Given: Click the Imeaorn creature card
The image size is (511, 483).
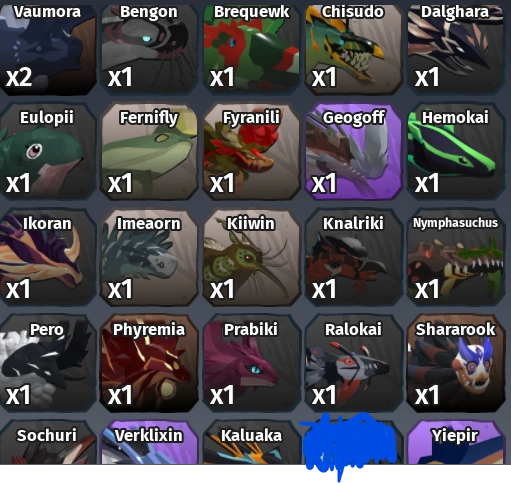Looking at the screenshot, I should (149, 257).
